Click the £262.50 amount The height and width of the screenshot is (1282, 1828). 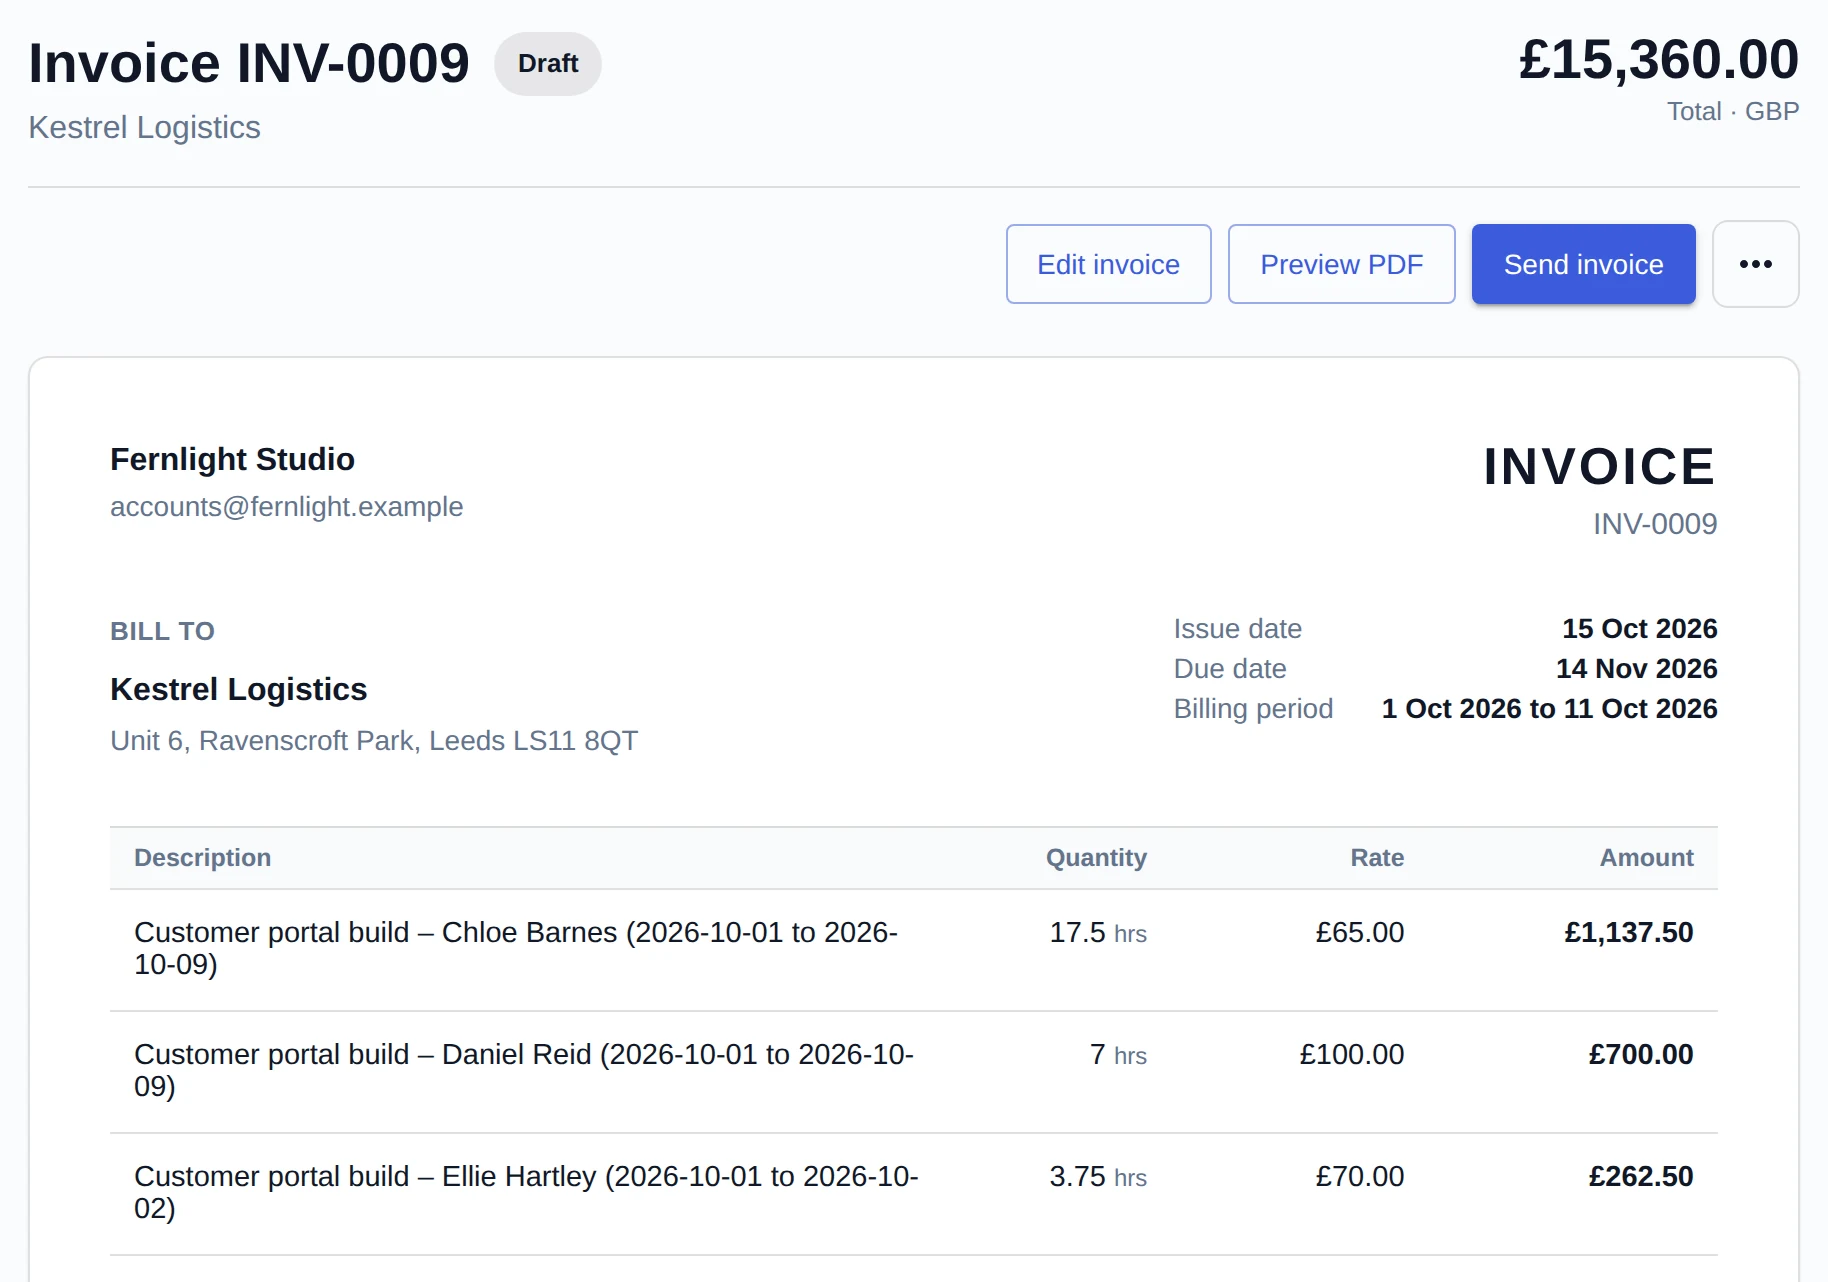[x=1640, y=1177]
